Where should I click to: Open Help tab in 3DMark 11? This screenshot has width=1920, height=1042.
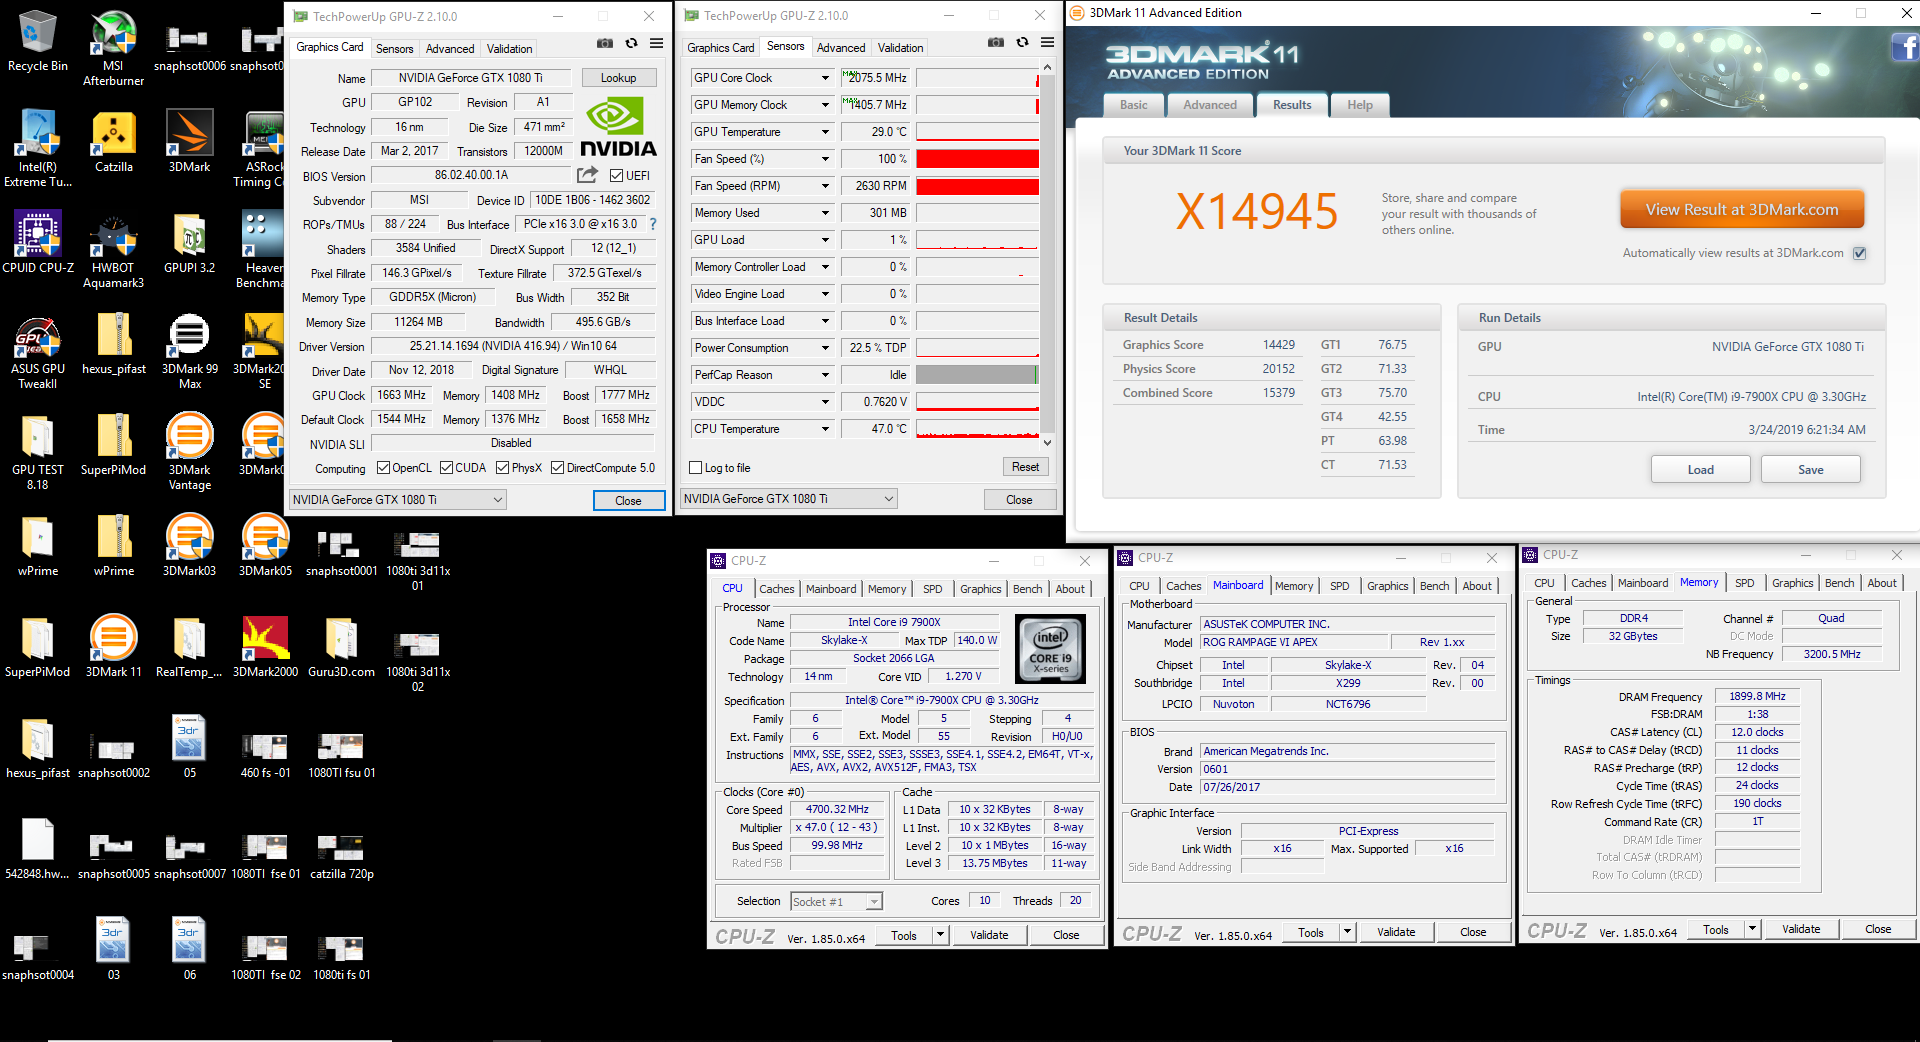coord(1360,105)
